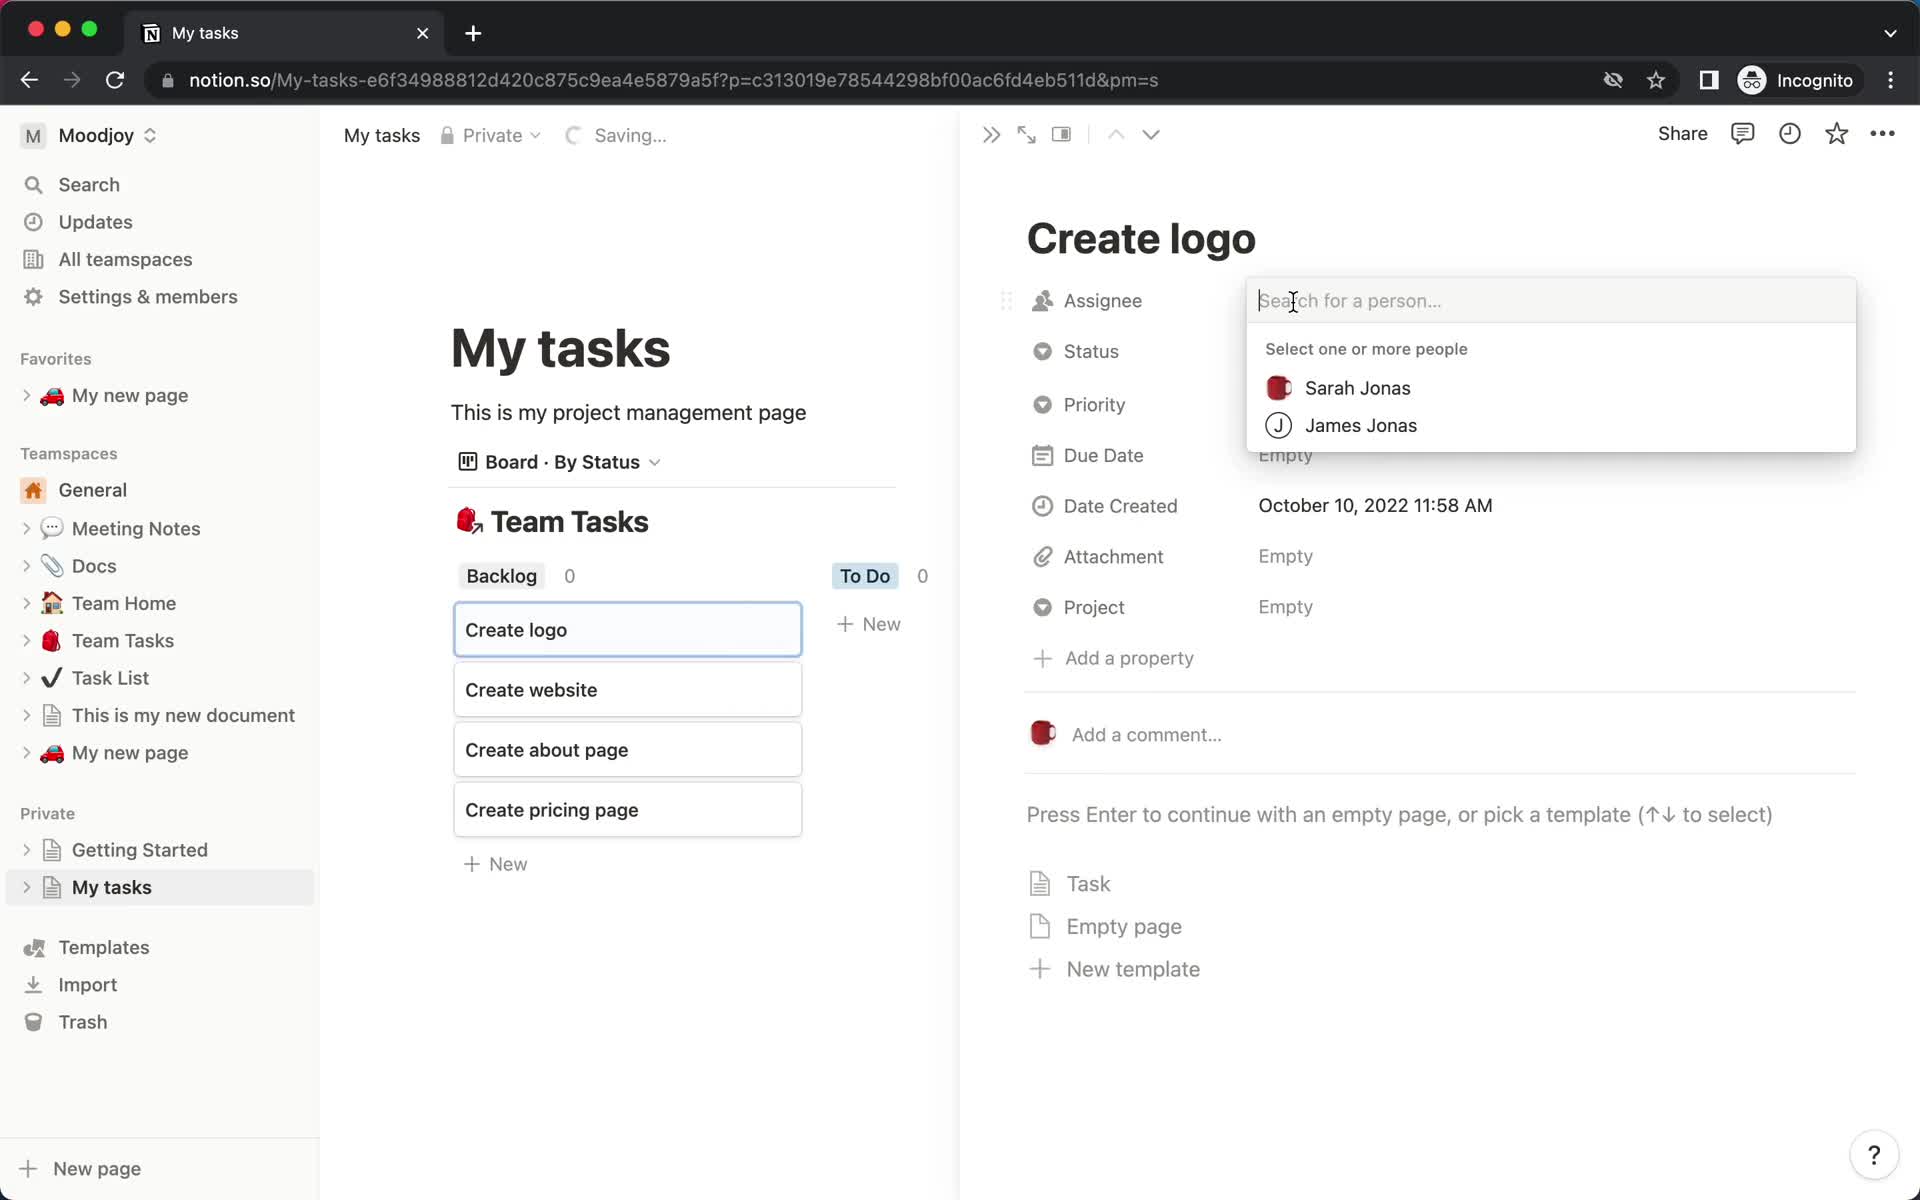Click the Assignee person icon
Viewport: 1920px width, 1200px height.
pos(1041,300)
